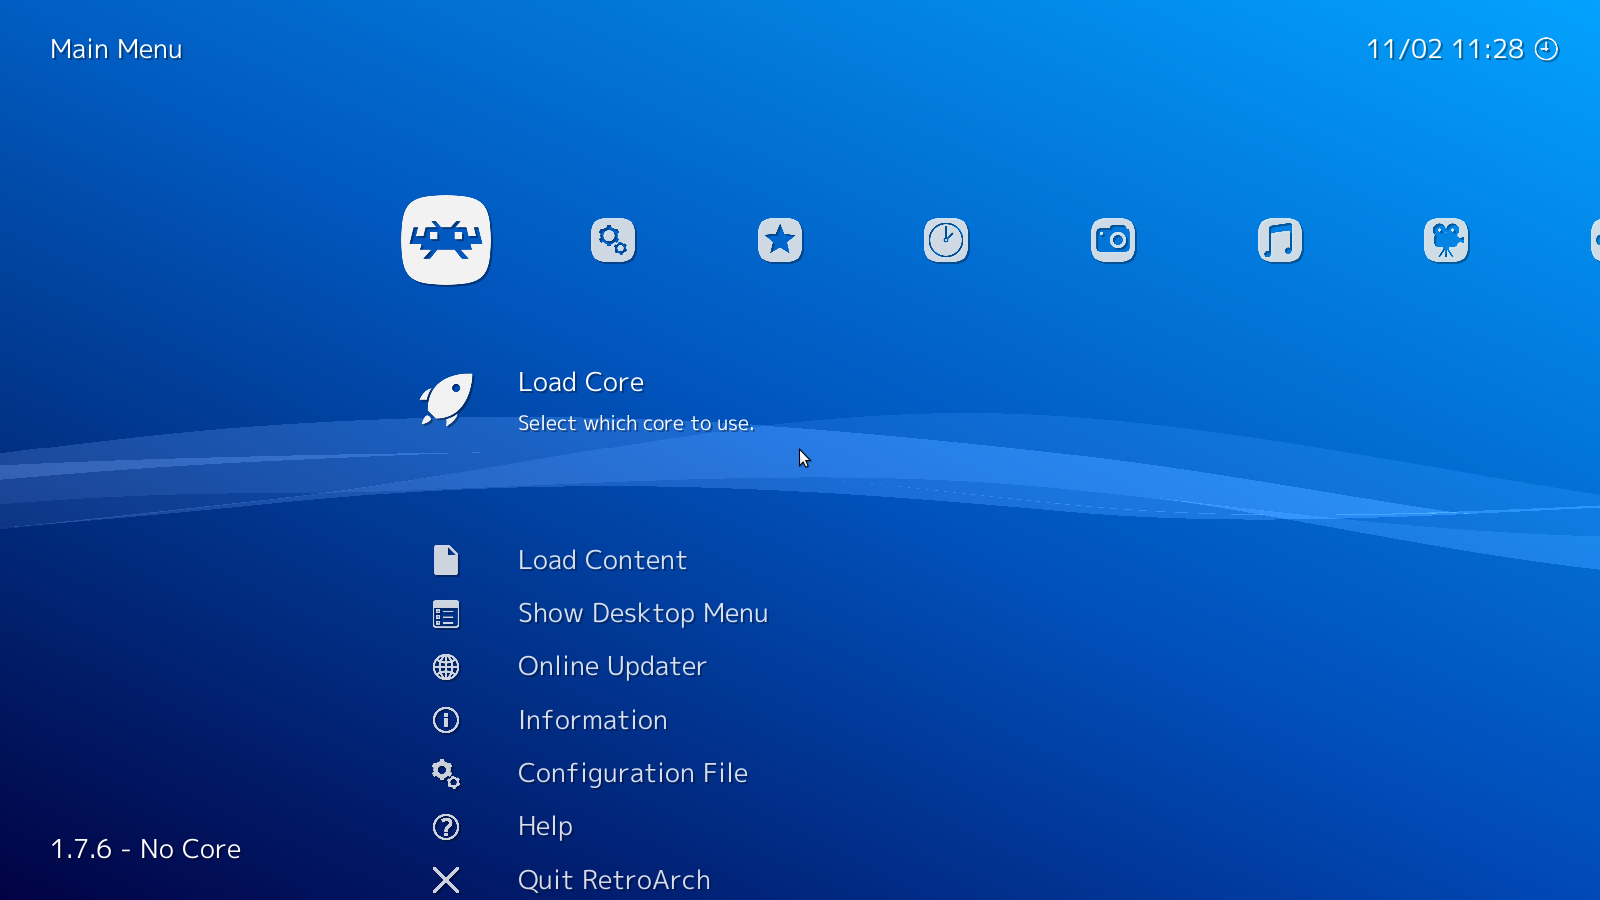Click the X icon beside Quit RetroArch
This screenshot has height=900, width=1600.
tap(446, 880)
